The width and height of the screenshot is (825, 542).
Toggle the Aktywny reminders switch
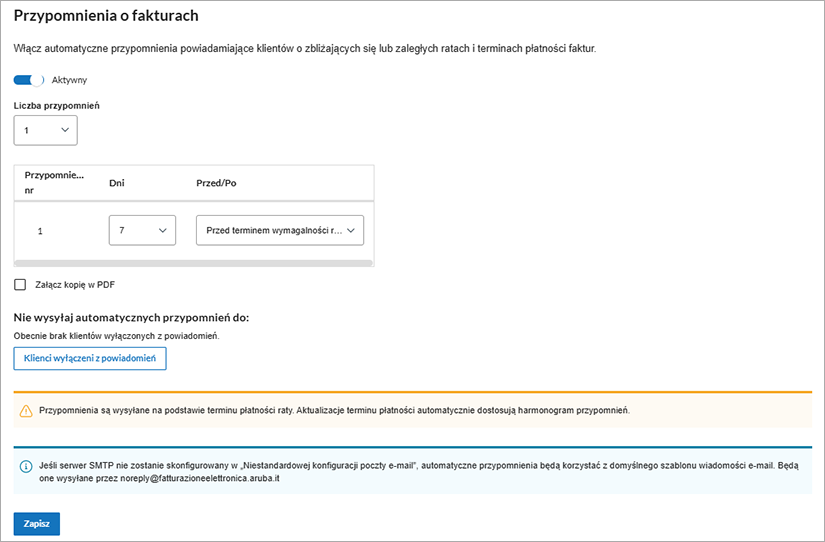[x=29, y=80]
